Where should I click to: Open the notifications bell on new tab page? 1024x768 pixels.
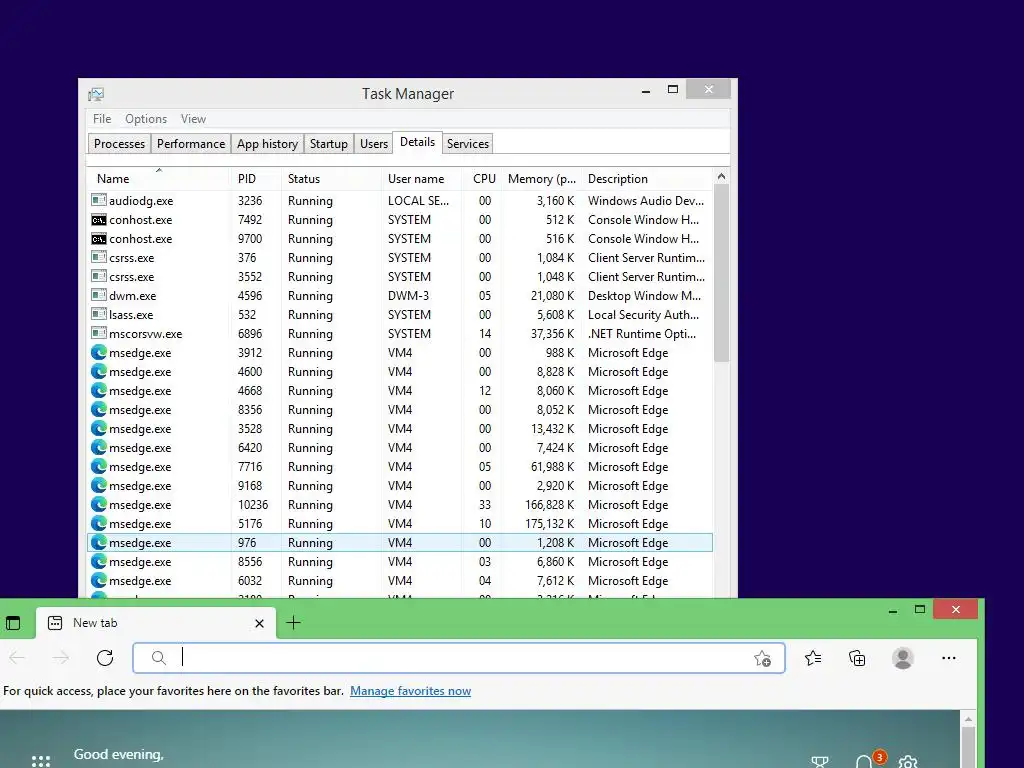click(x=864, y=762)
